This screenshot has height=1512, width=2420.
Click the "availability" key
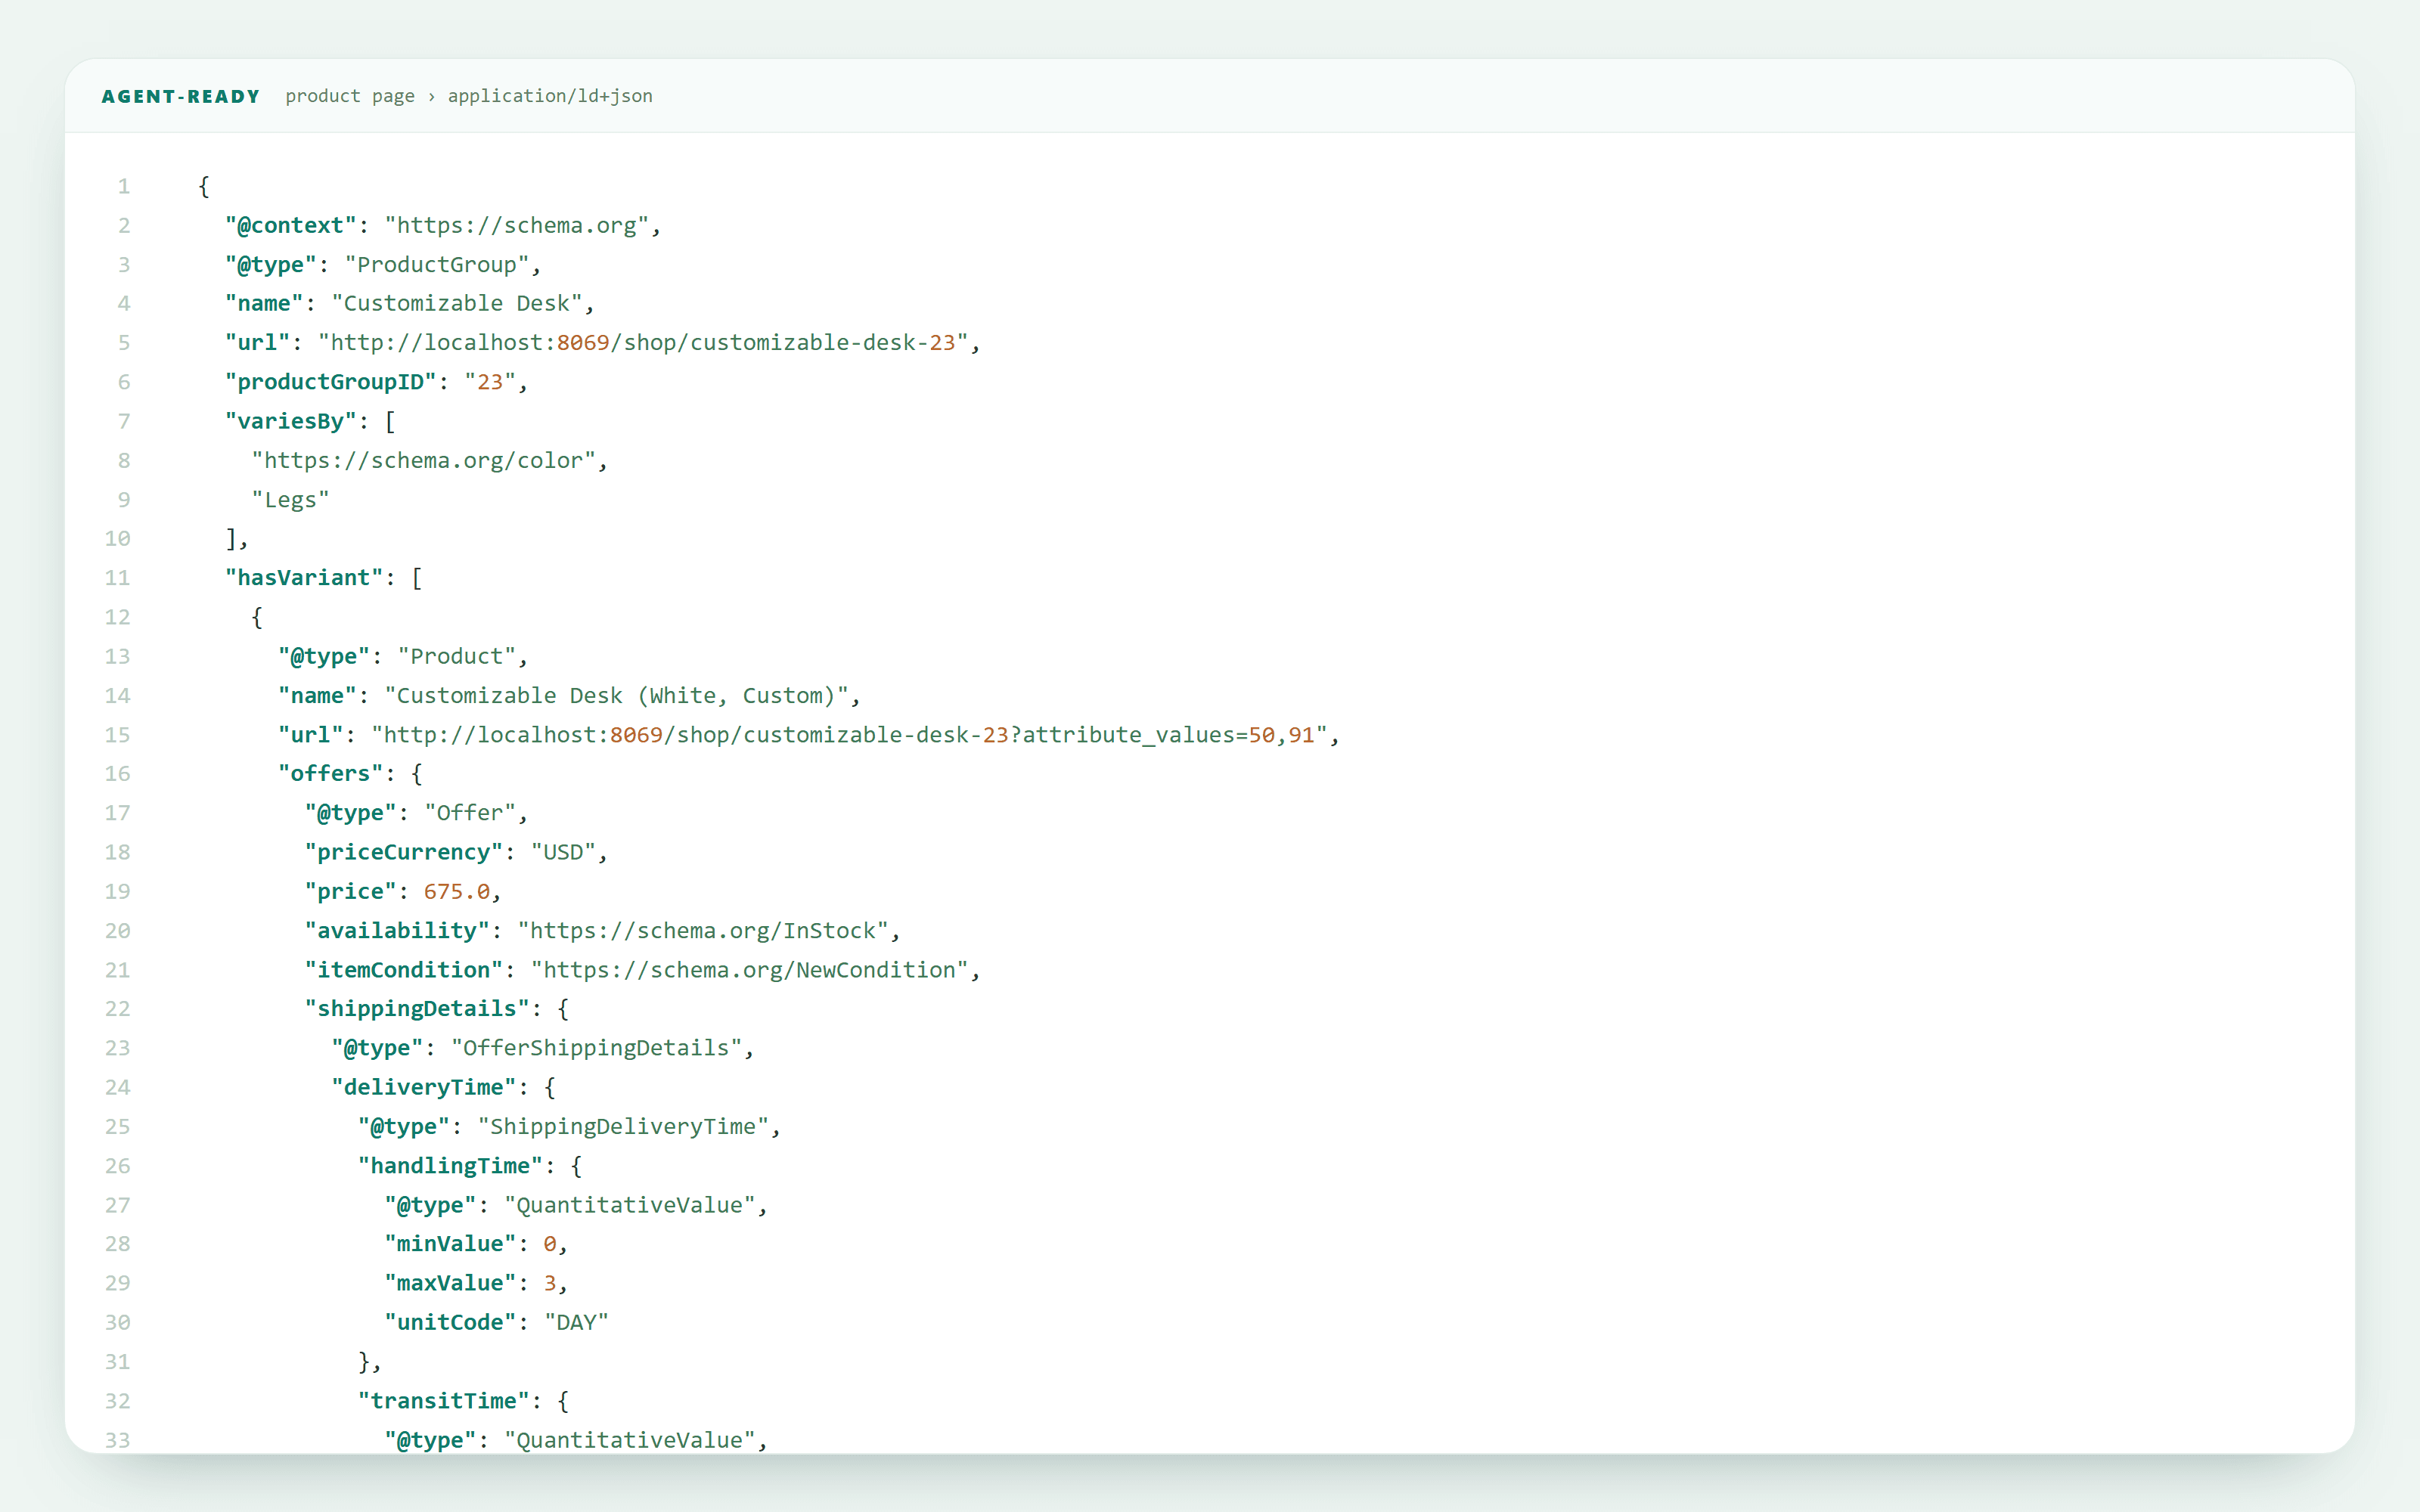397,930
